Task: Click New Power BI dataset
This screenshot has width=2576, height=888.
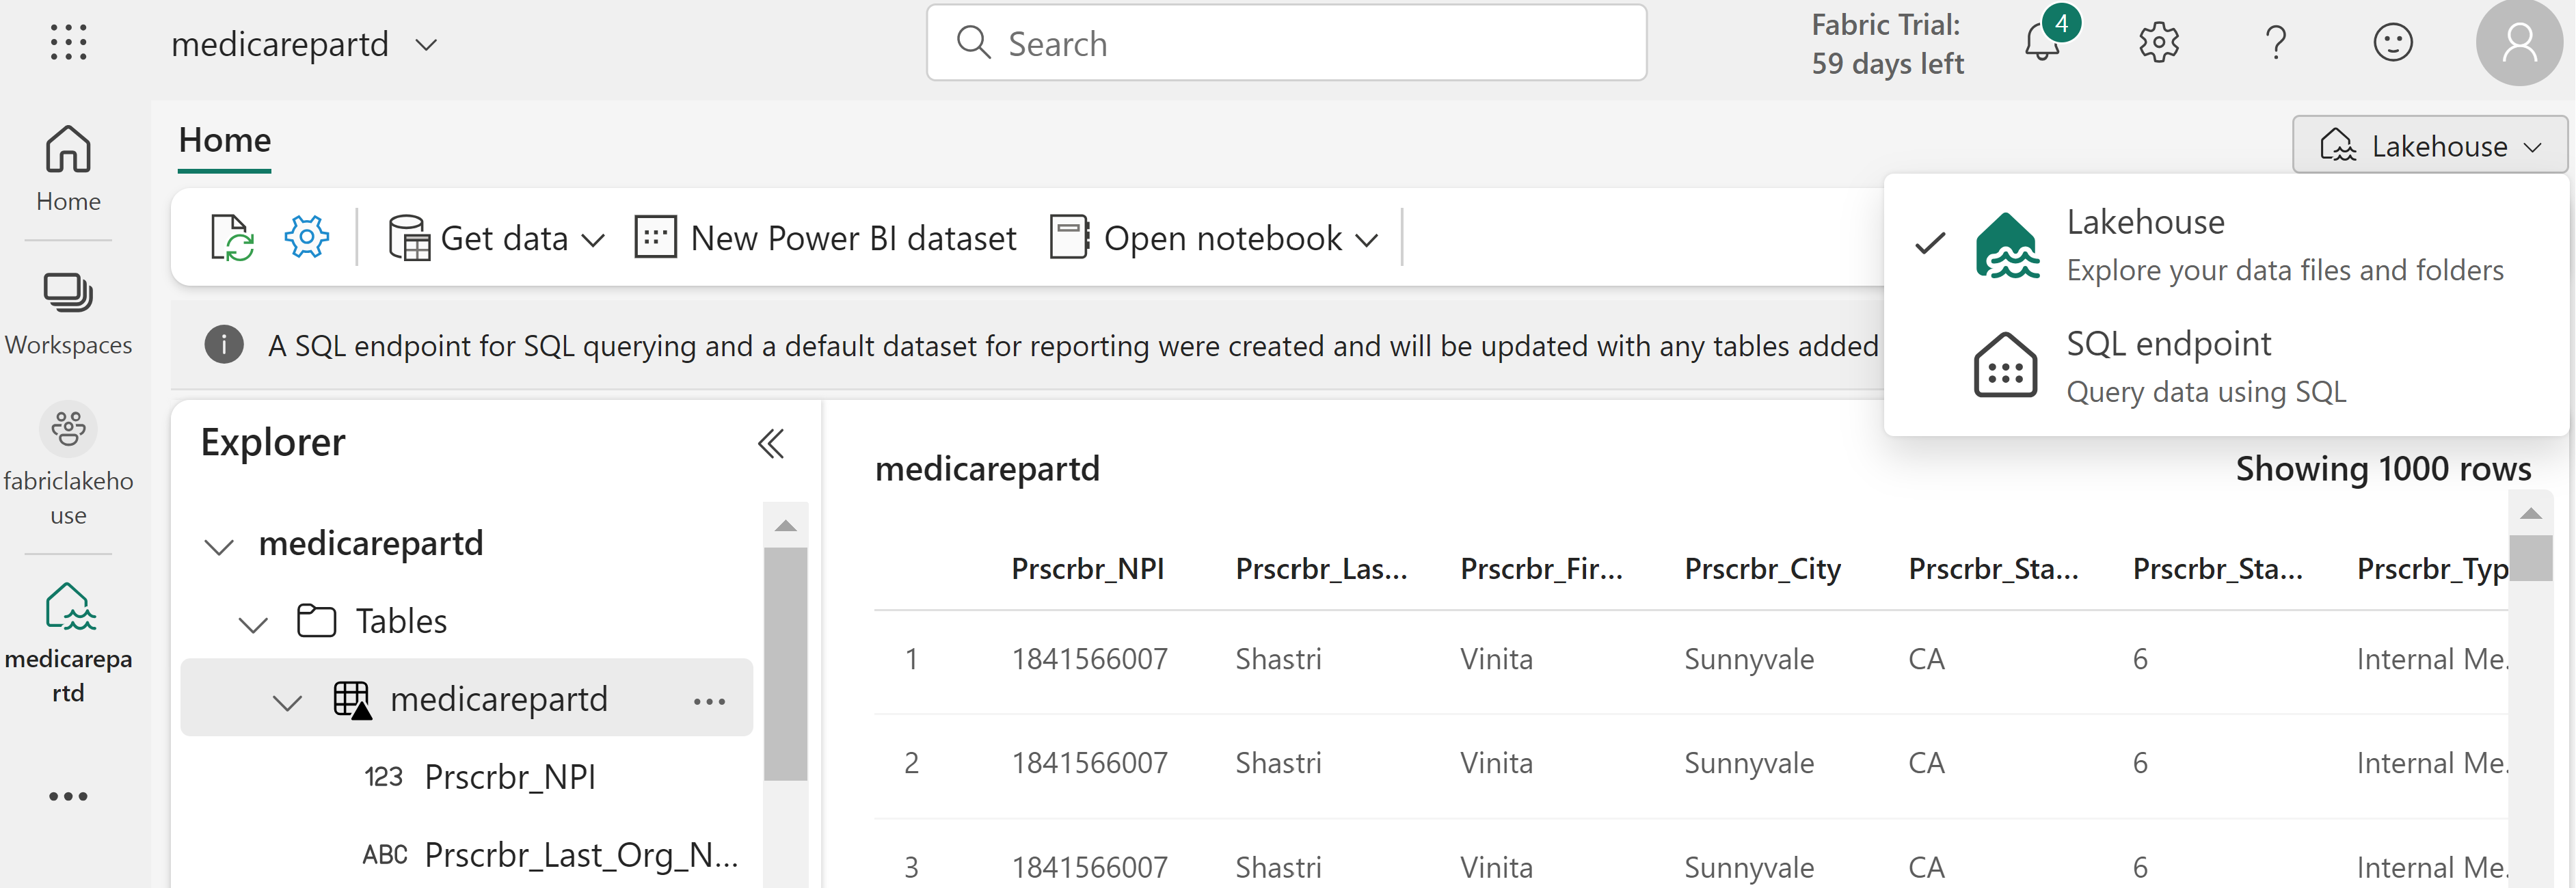Action: coord(825,238)
